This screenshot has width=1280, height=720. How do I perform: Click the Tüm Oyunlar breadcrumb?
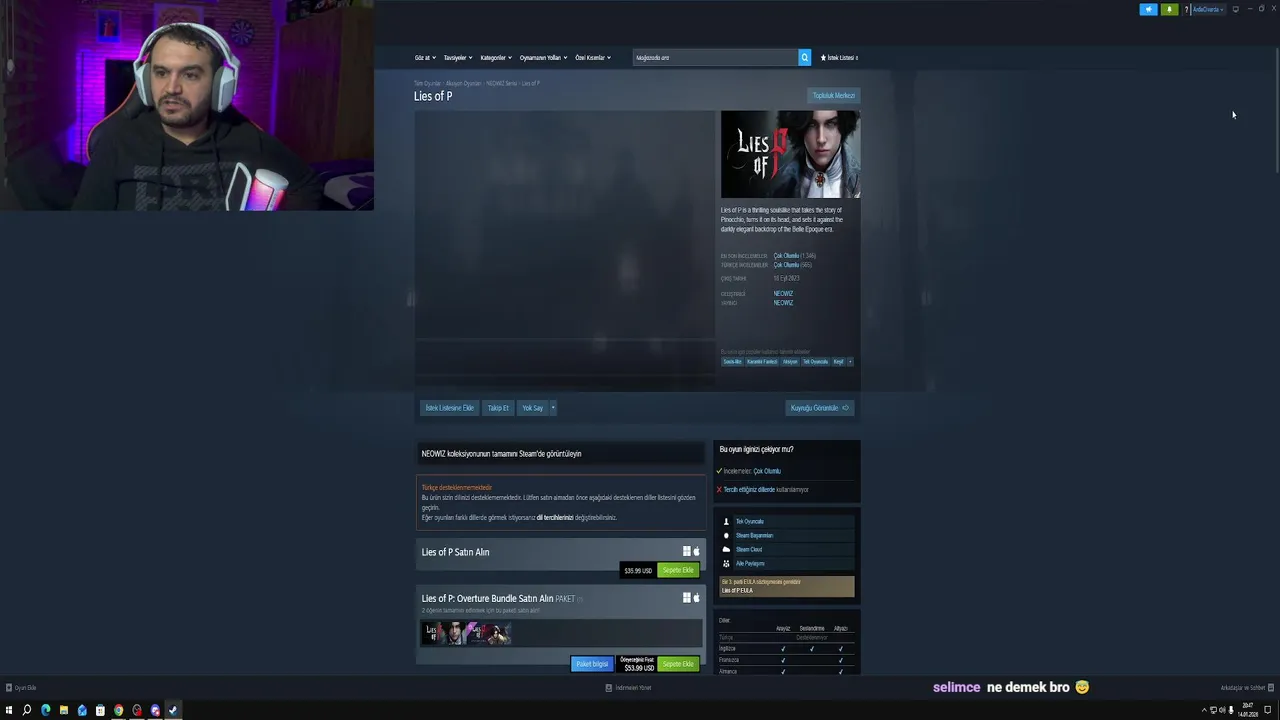(x=427, y=83)
